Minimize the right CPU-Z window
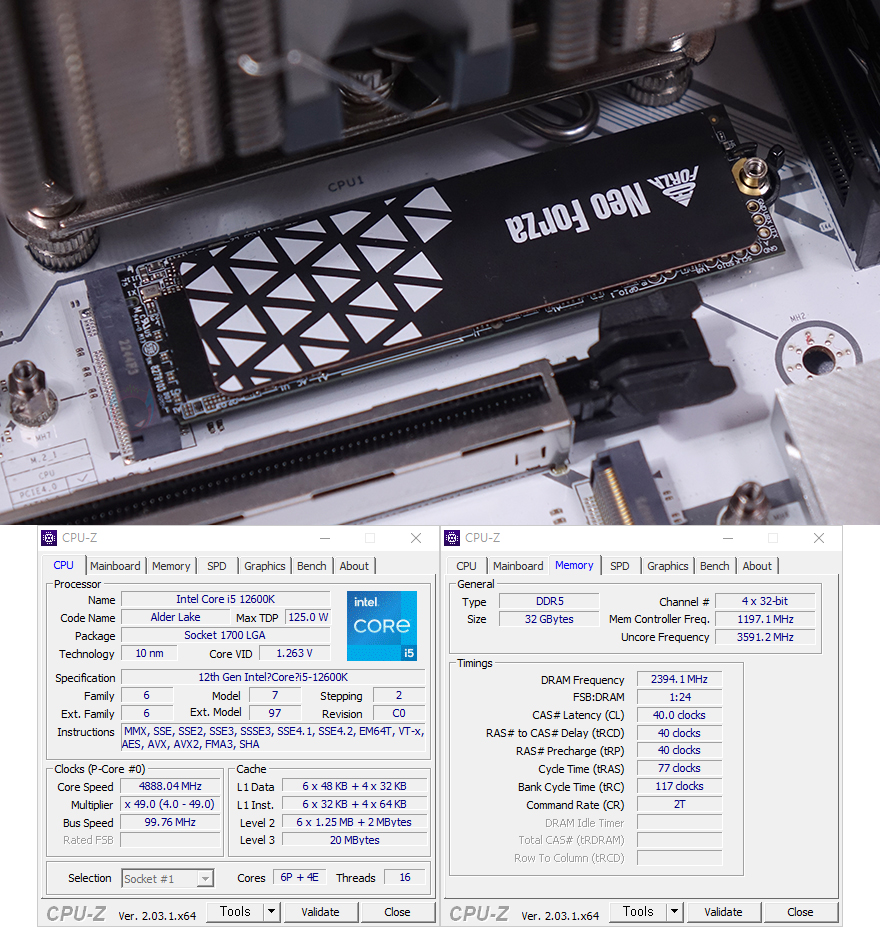 (x=728, y=538)
